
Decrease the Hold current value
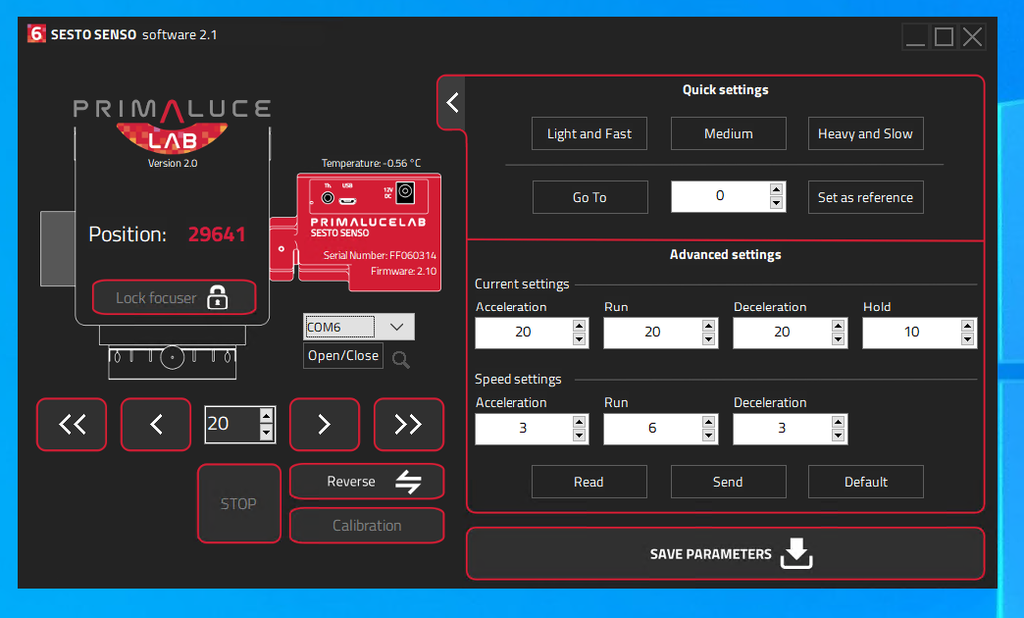pos(967,339)
